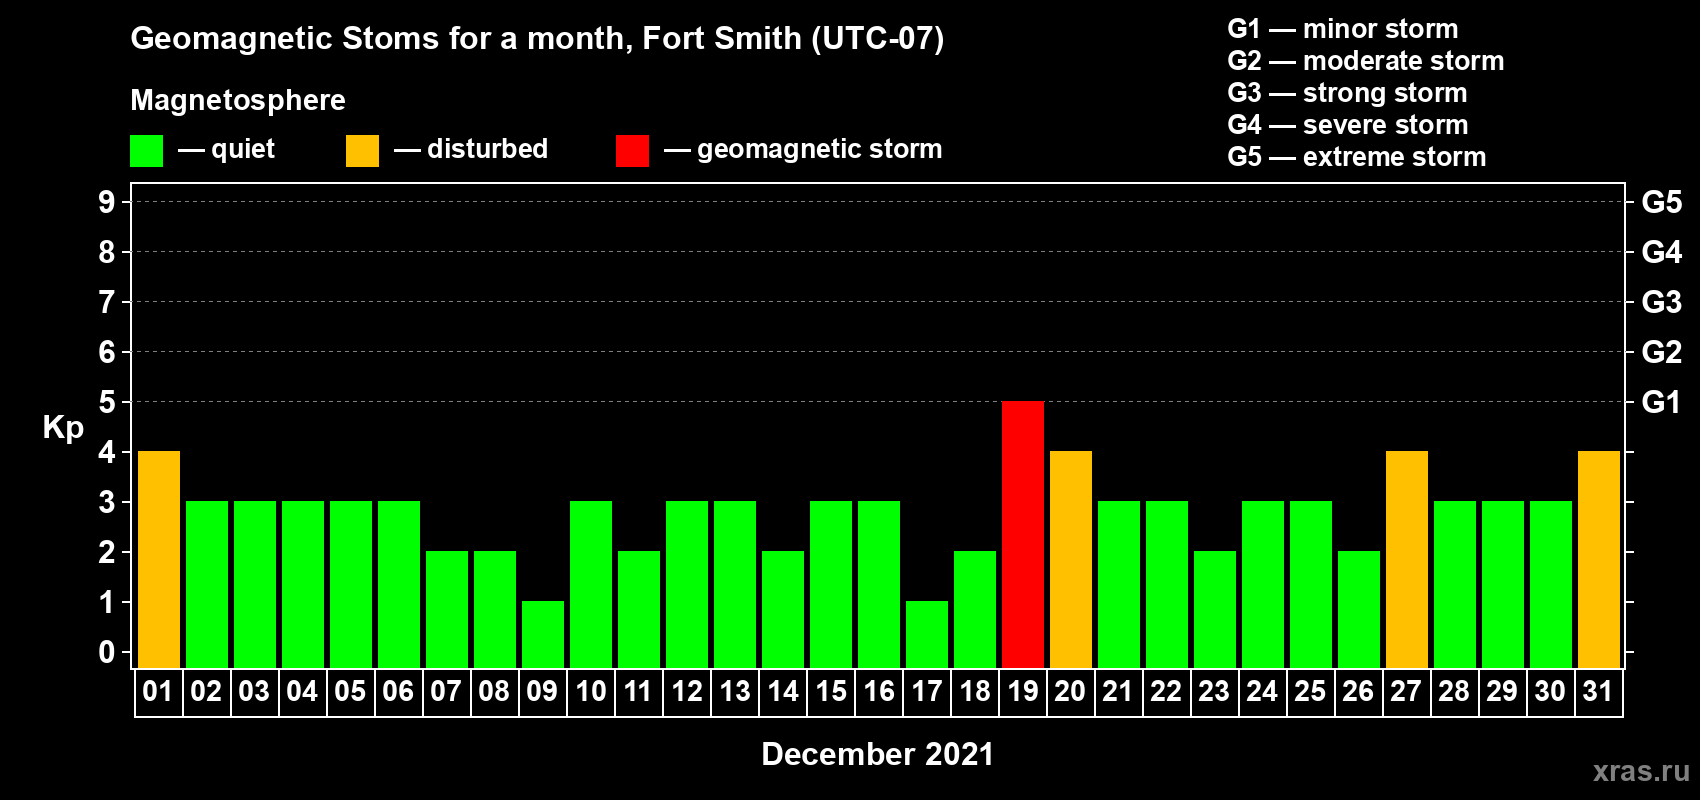Image resolution: width=1700 pixels, height=800 pixels.
Task: Click the G2 label on right axis
Action: tap(1661, 352)
